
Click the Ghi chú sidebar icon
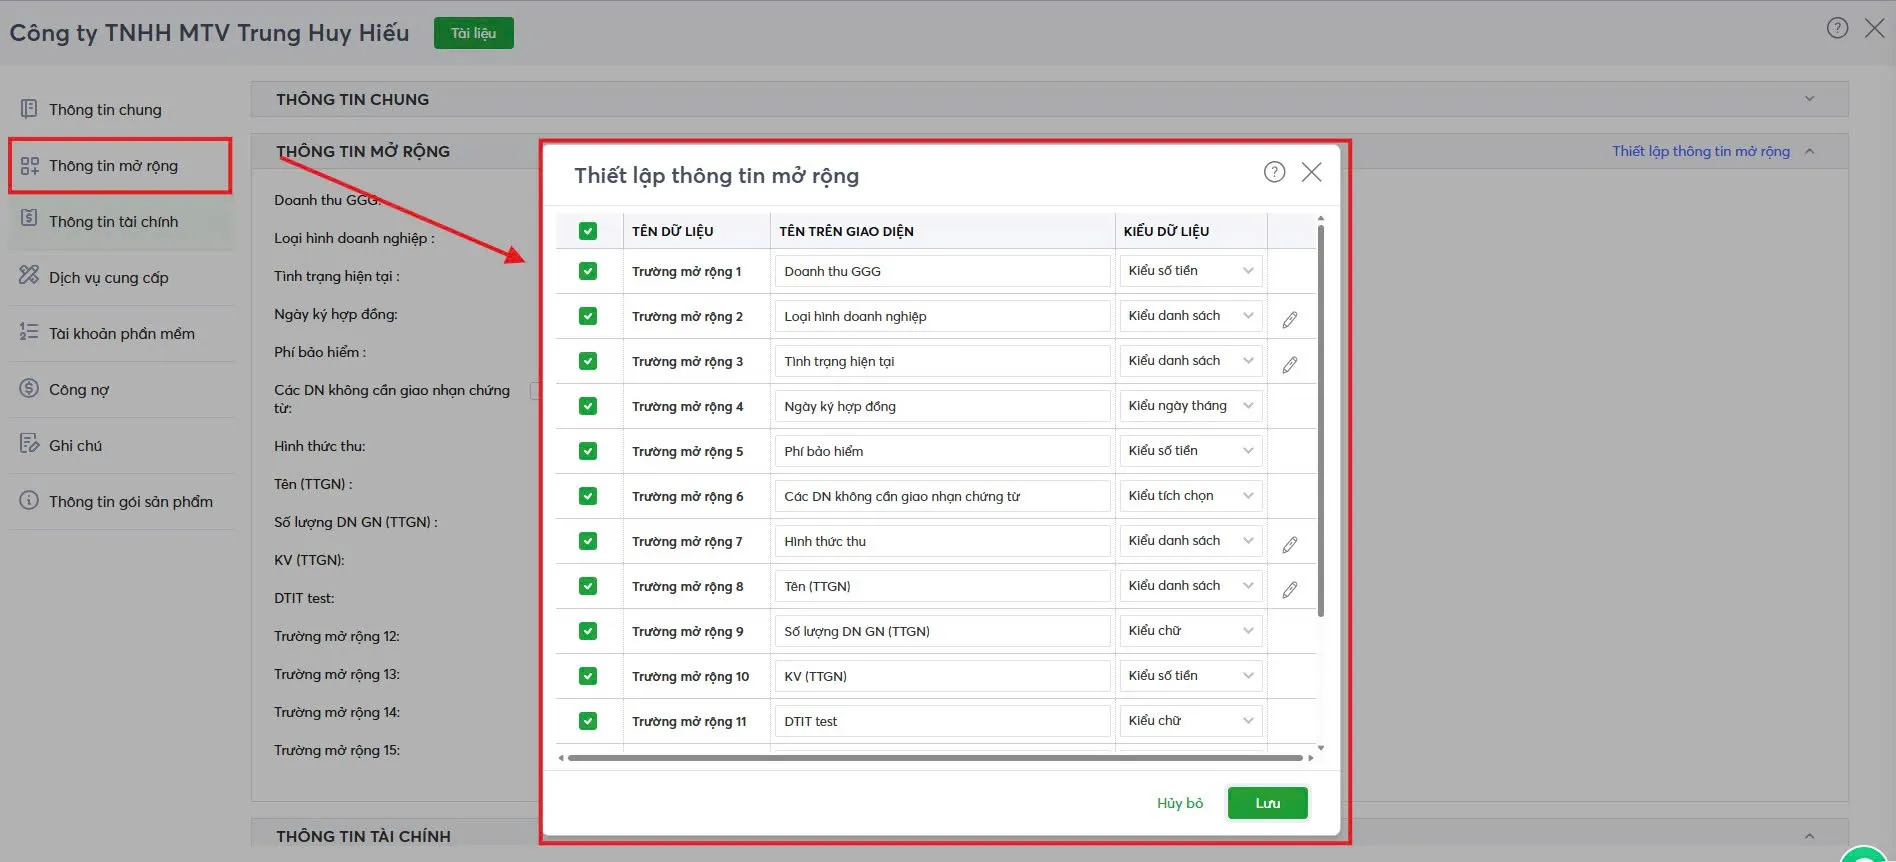tap(29, 443)
